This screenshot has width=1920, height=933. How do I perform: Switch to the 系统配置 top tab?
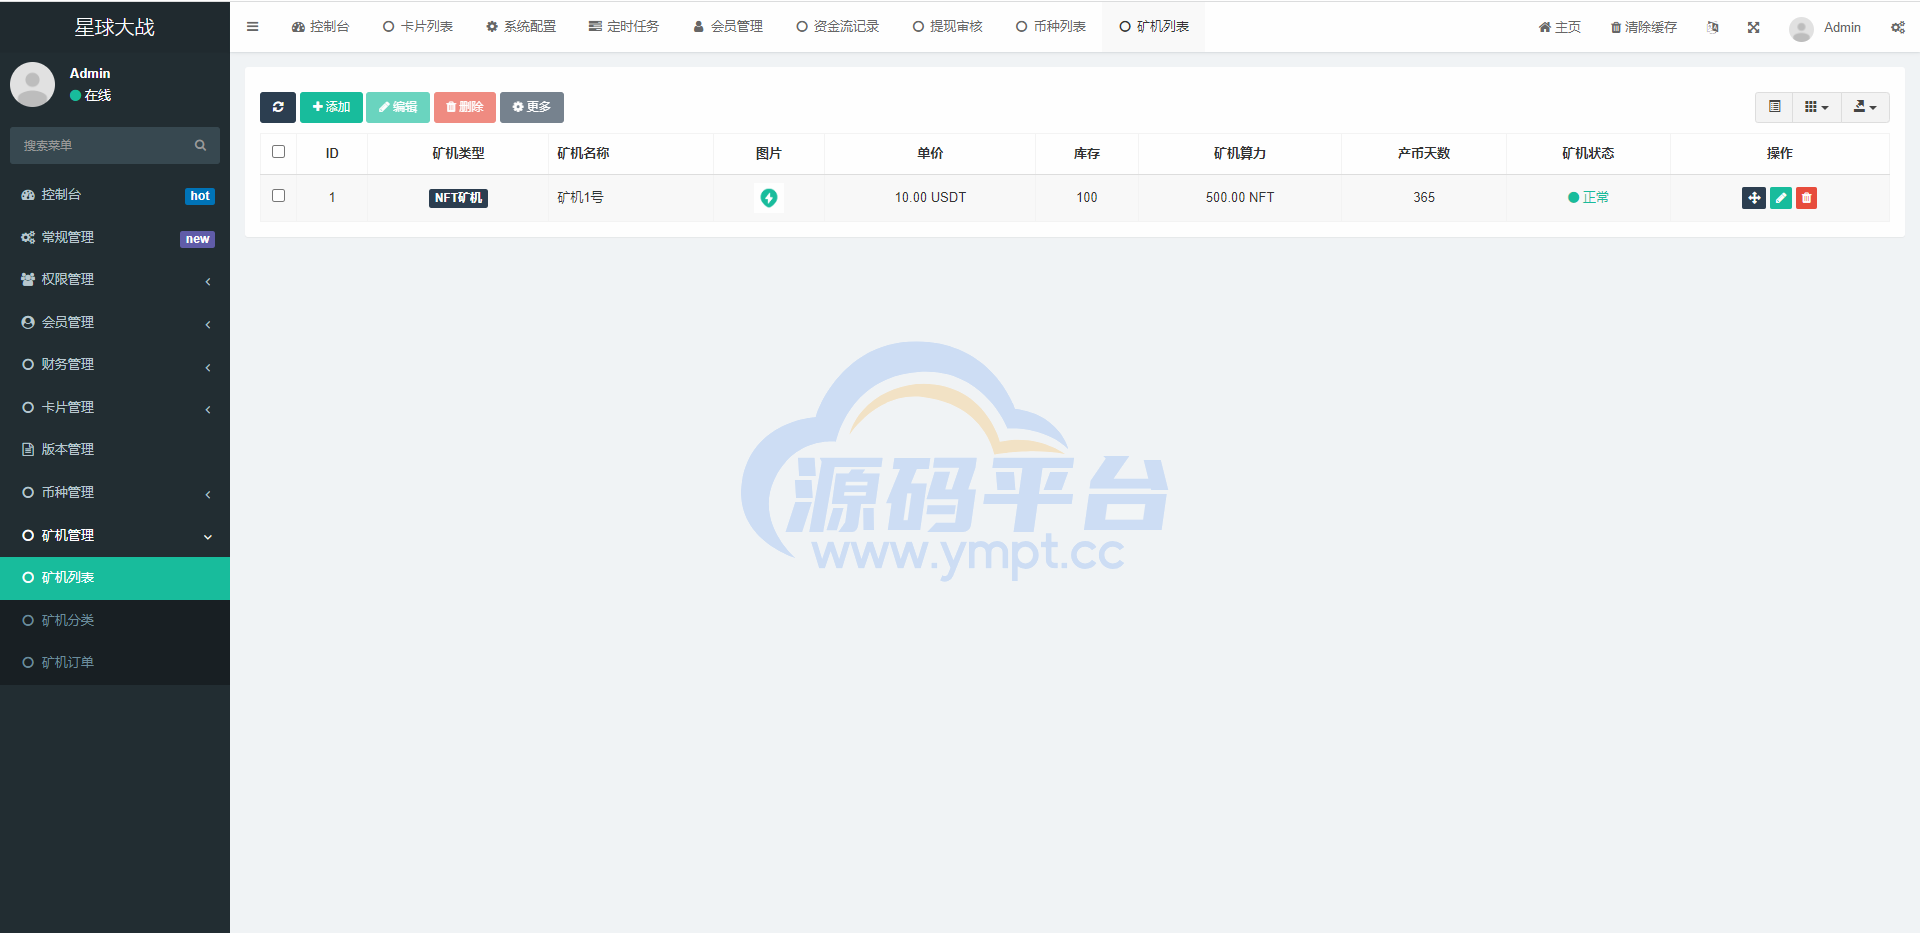coord(521,27)
